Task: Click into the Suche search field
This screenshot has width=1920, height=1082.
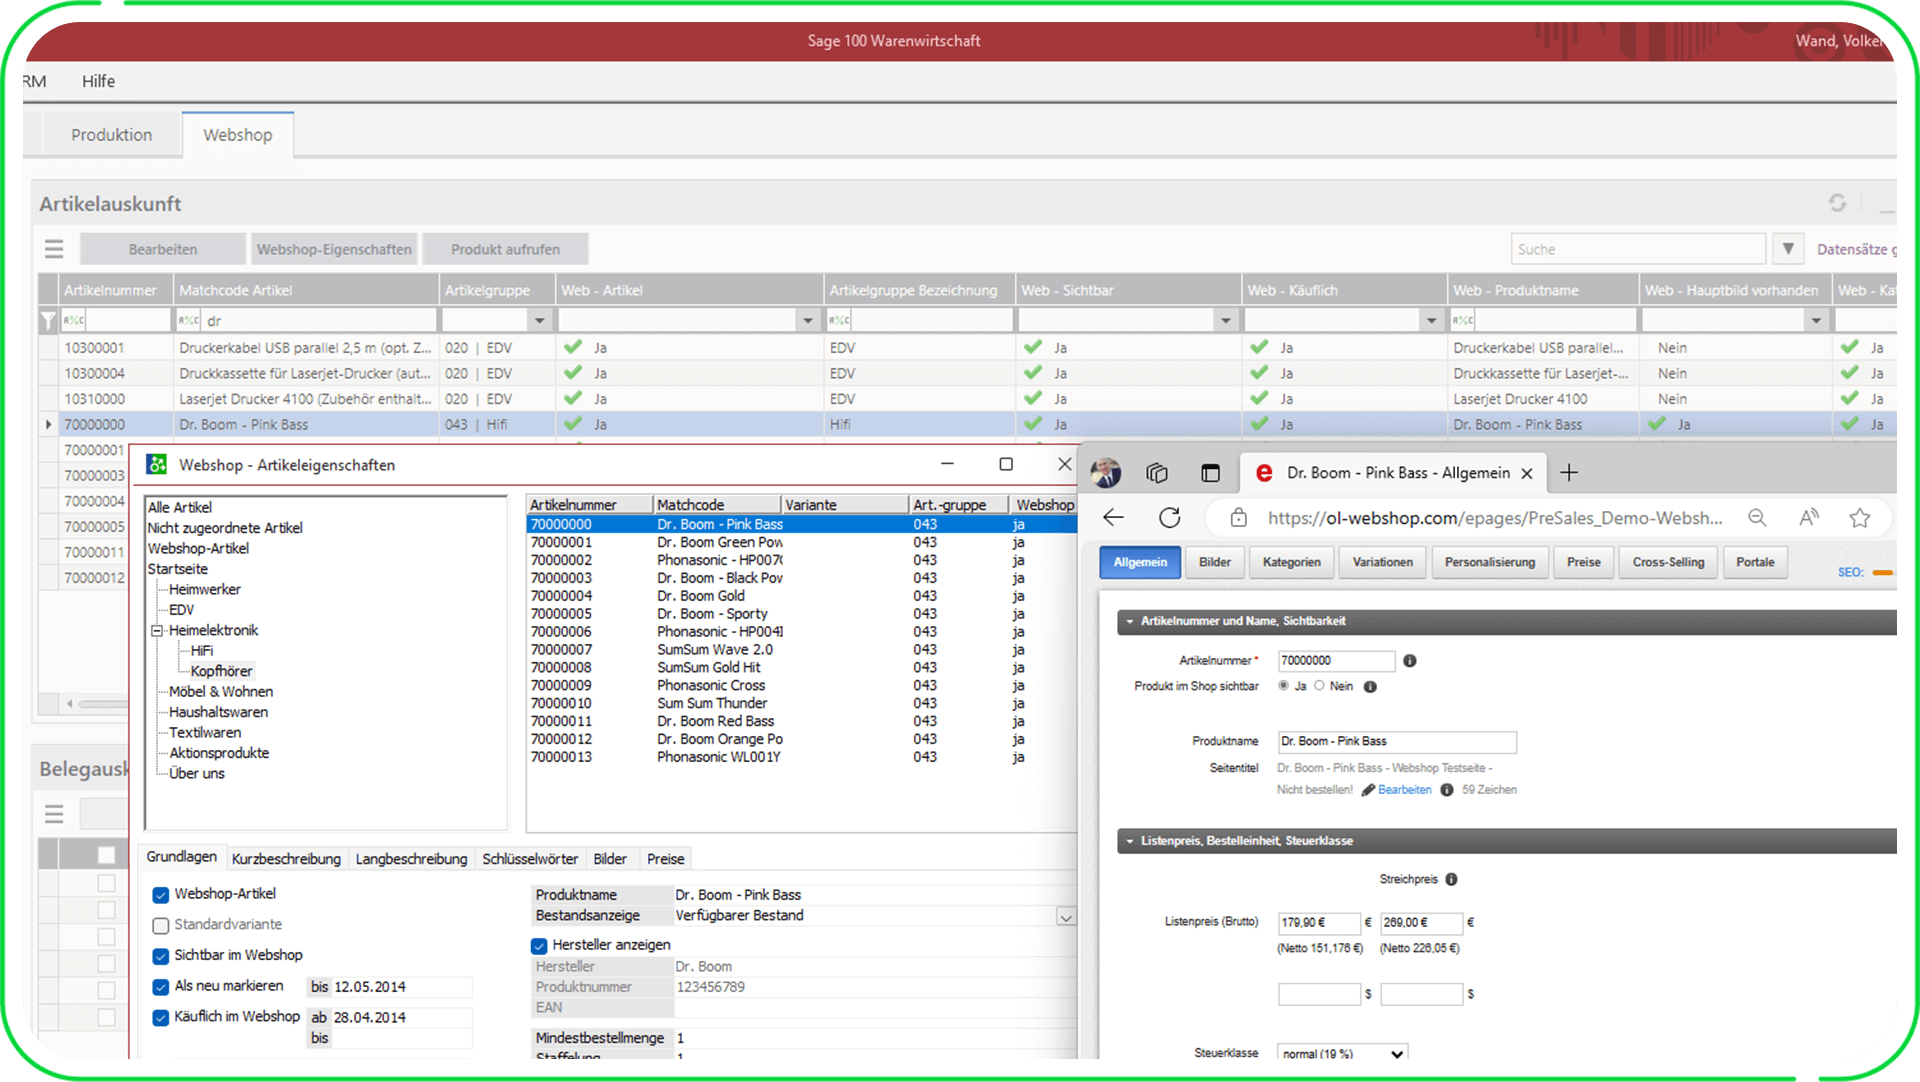Action: coord(1638,249)
